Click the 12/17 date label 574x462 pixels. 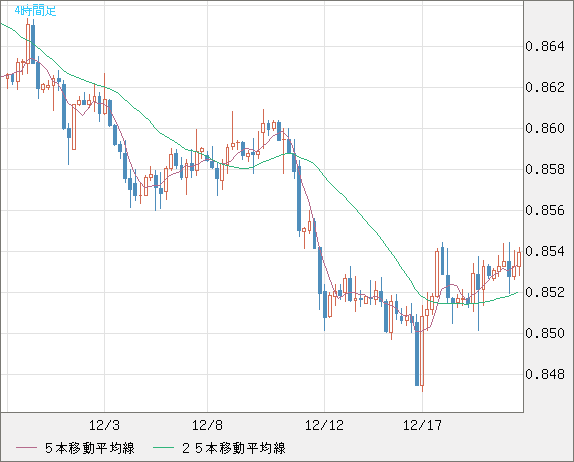[x=422, y=425]
